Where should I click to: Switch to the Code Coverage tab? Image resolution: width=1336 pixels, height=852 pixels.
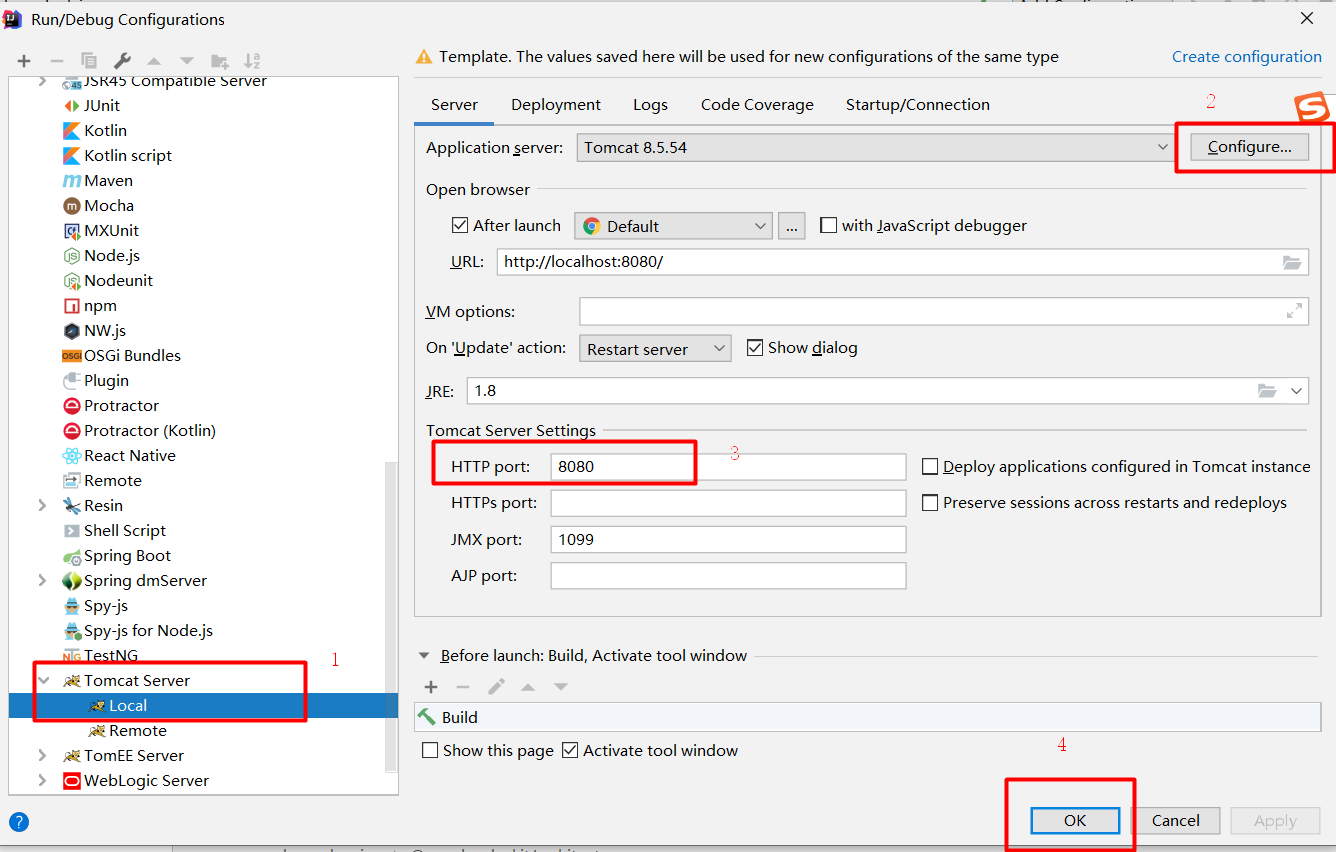tap(757, 104)
